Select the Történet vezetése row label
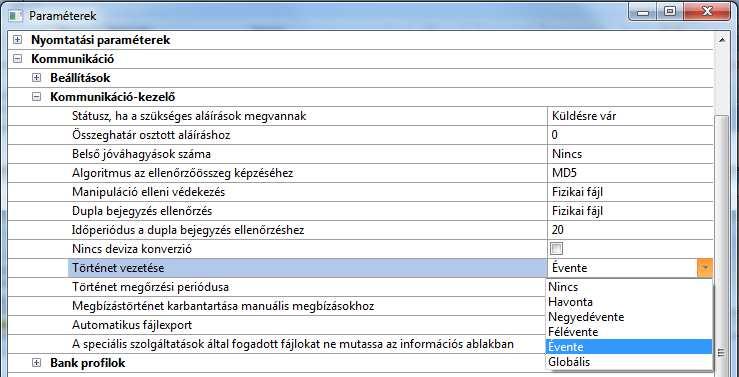739x377 pixels. [118, 268]
